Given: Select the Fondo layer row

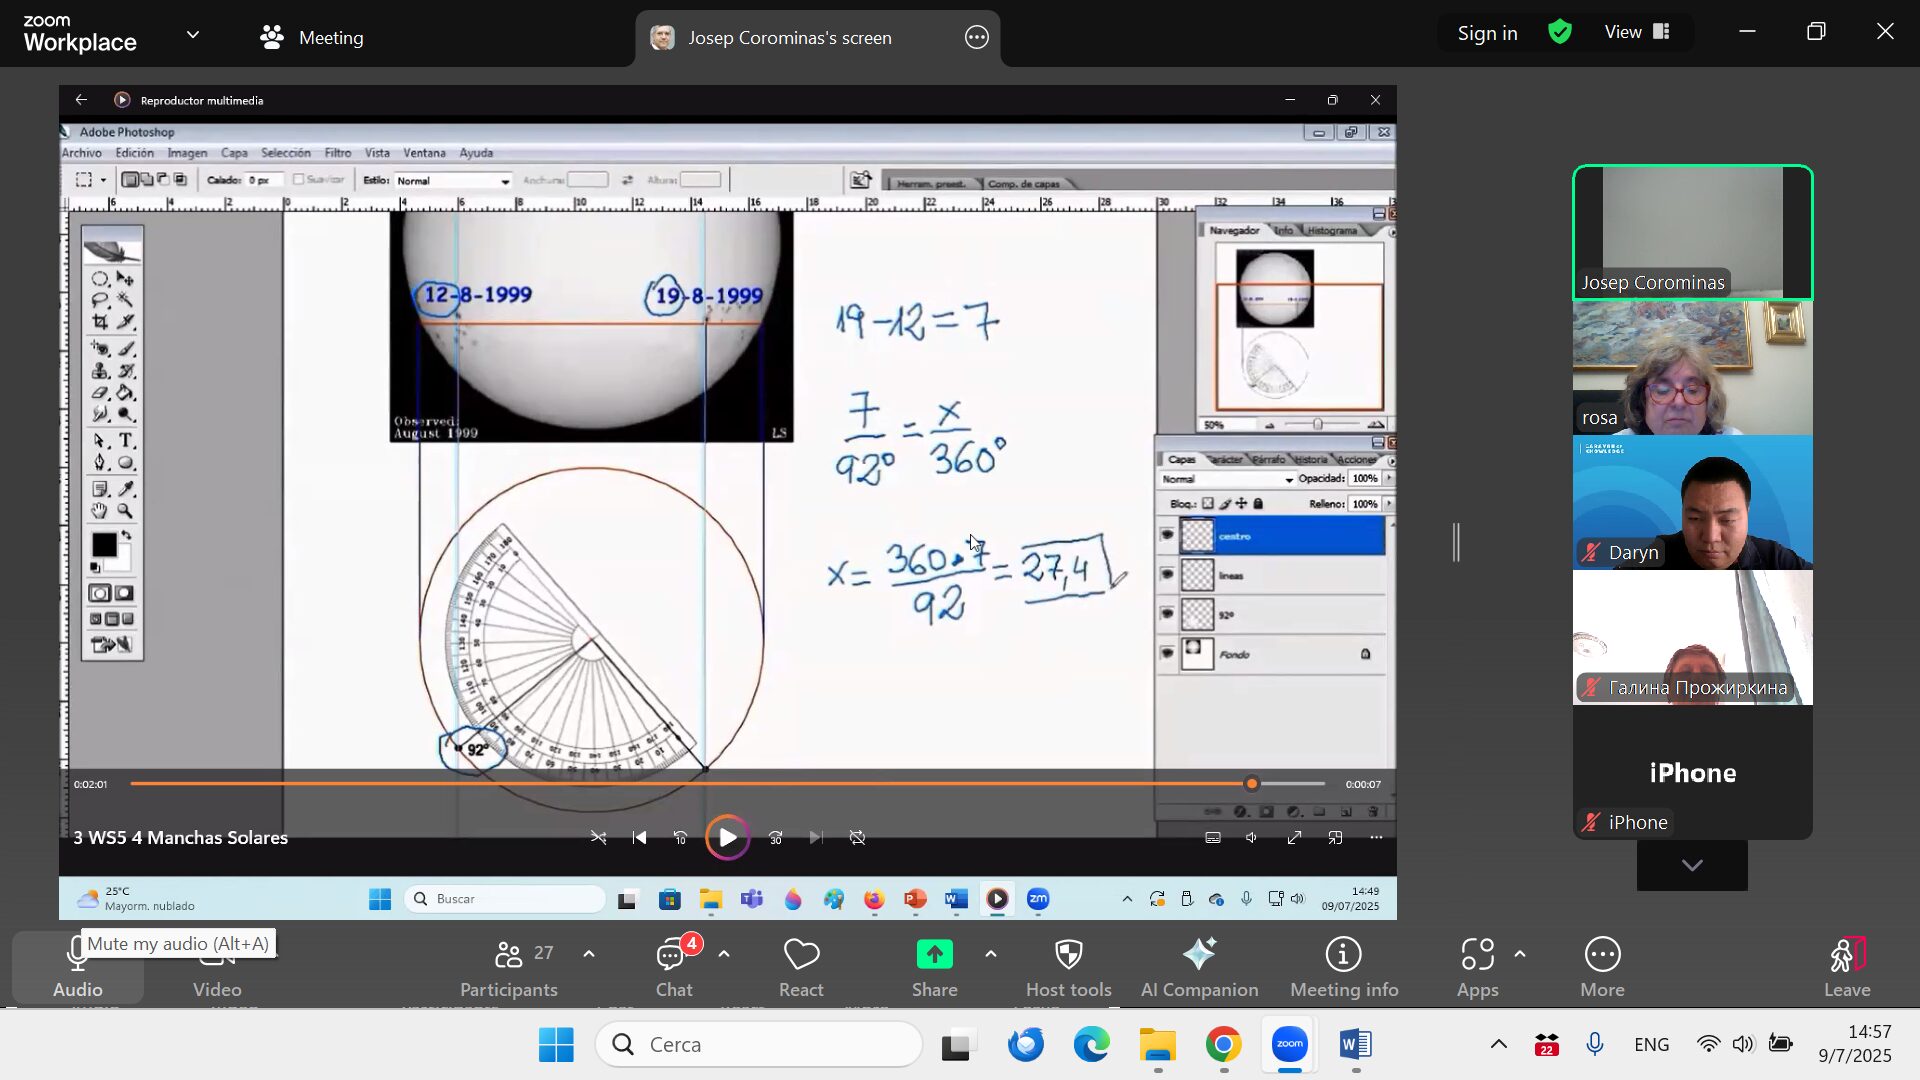Looking at the screenshot, I should click(x=1271, y=654).
